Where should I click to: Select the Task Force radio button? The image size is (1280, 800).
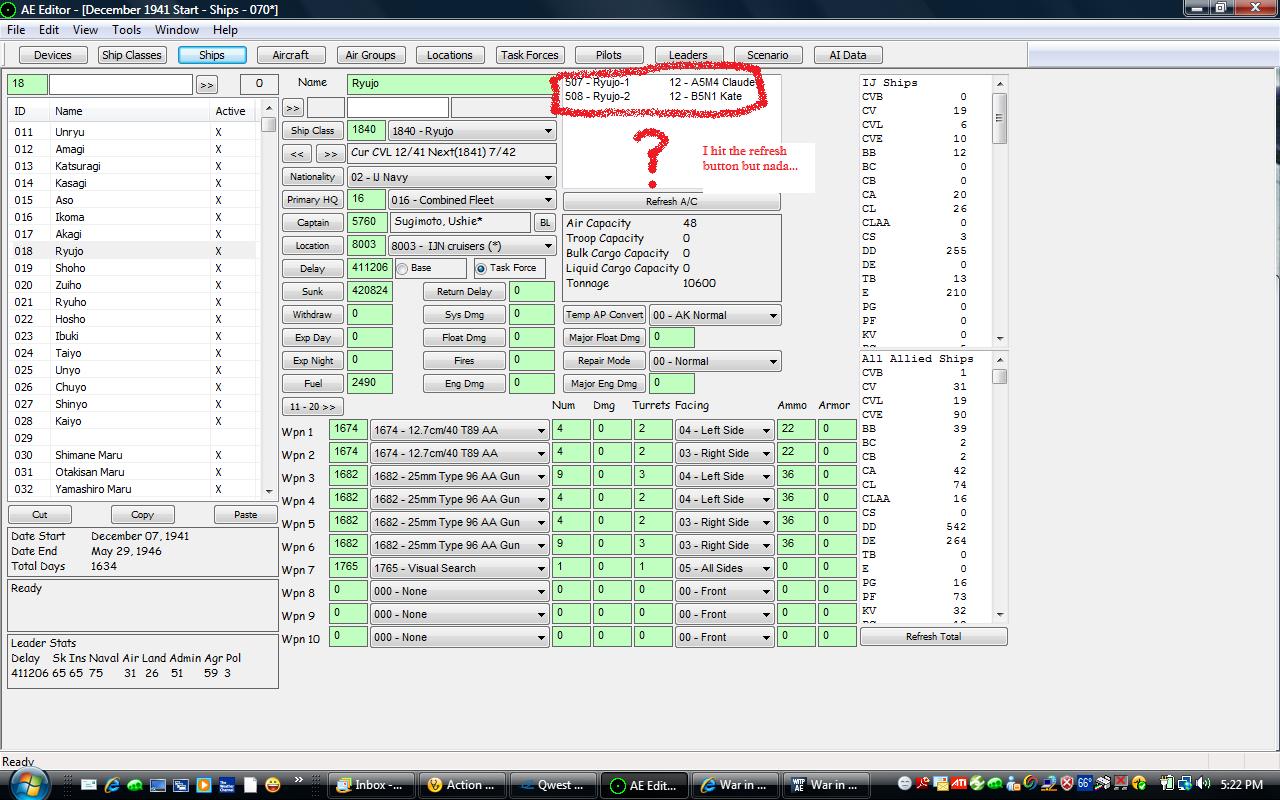coord(481,268)
